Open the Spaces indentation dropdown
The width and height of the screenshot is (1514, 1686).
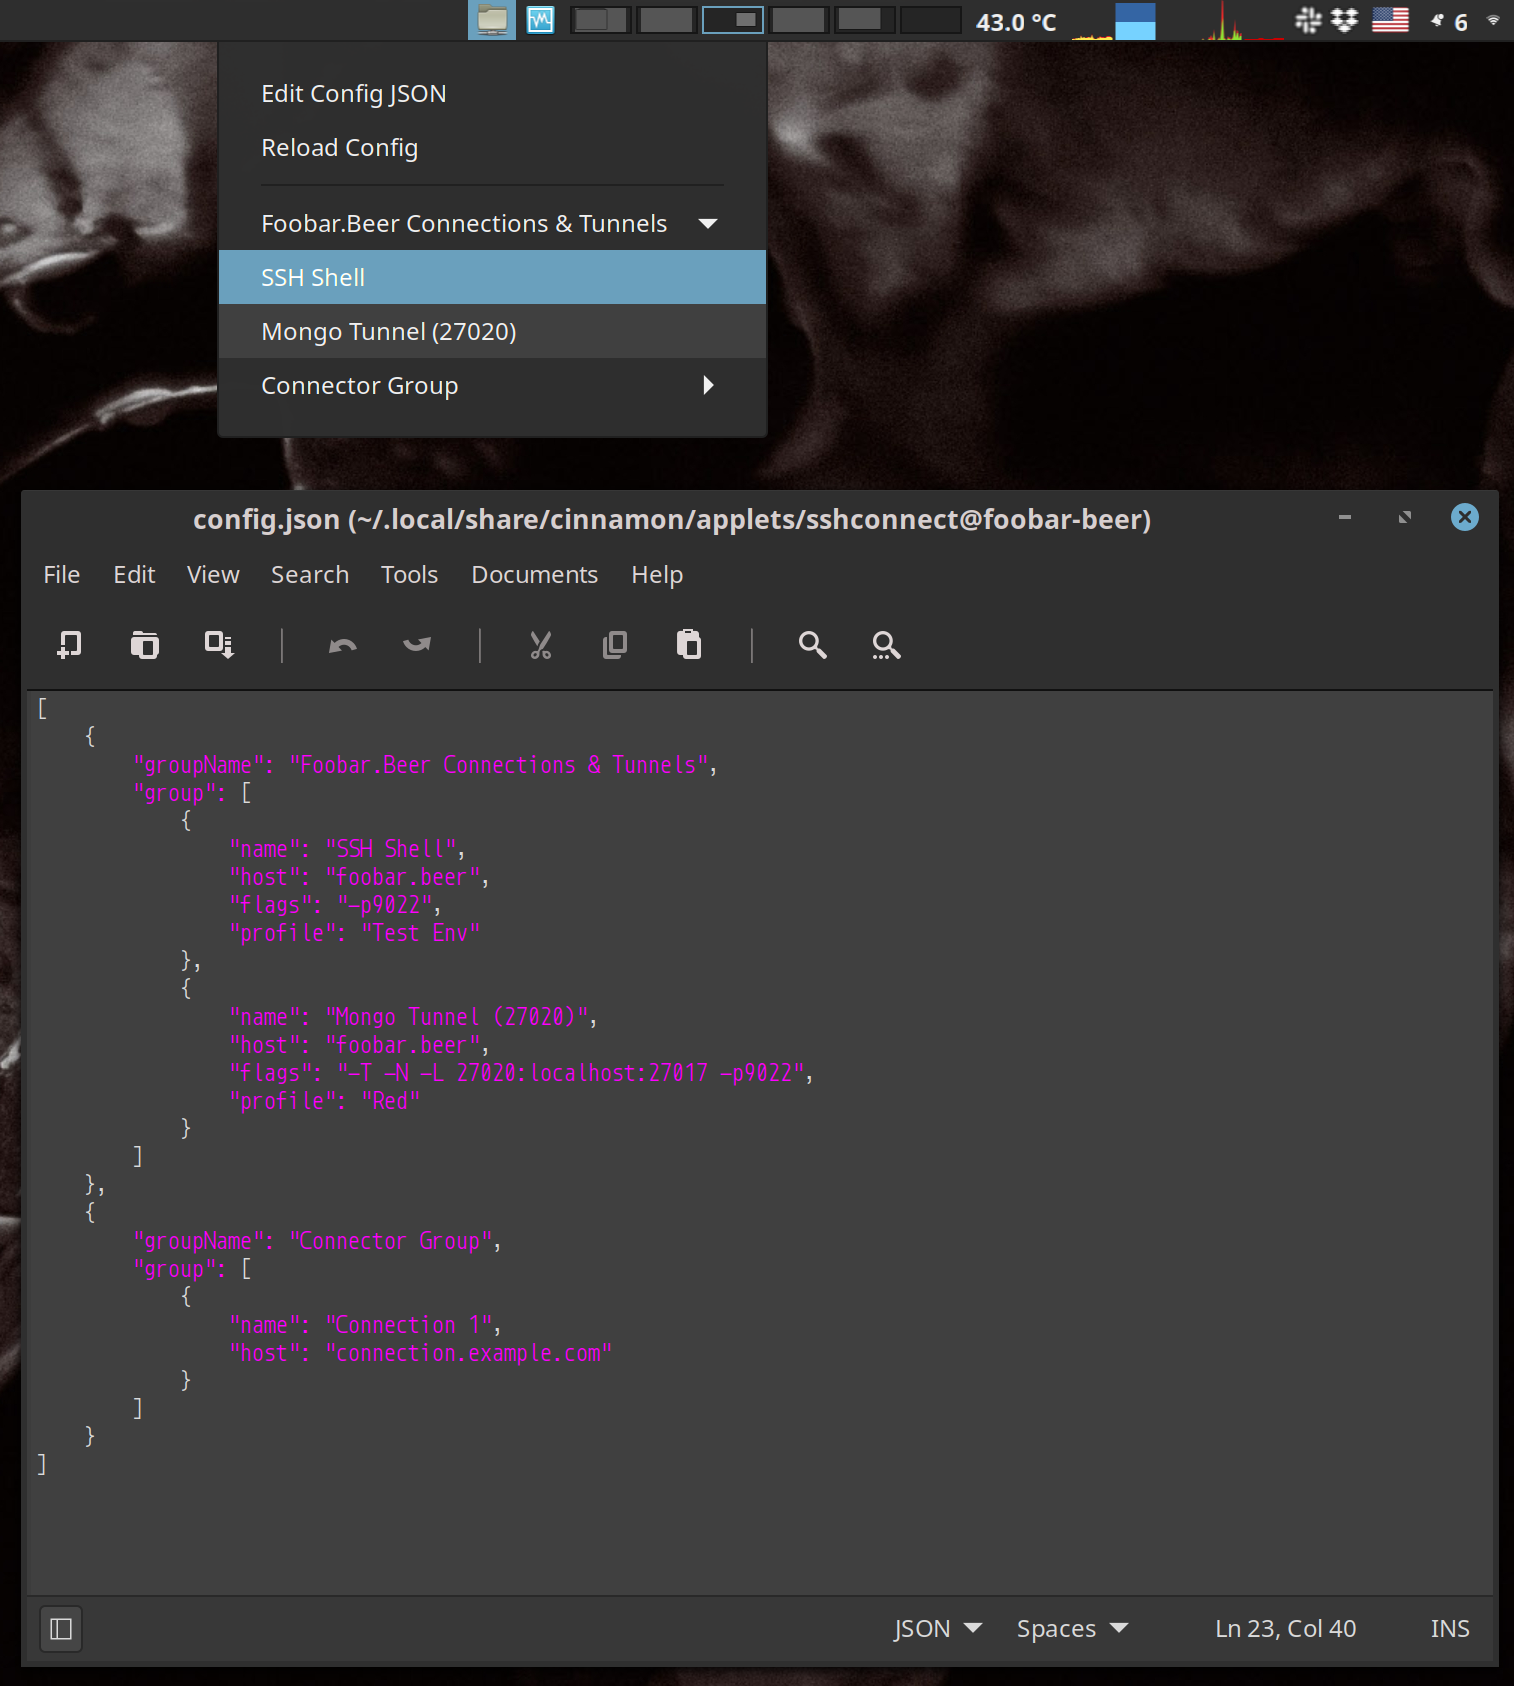click(1072, 1629)
